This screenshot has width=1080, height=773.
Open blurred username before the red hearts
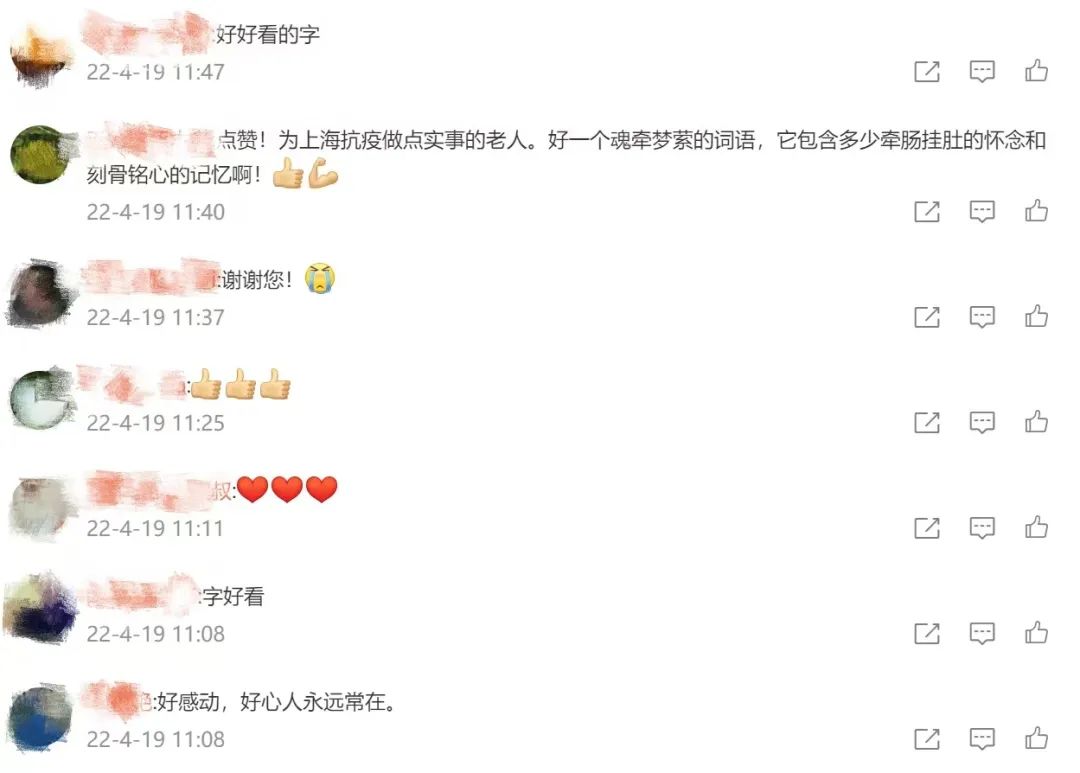(158, 488)
